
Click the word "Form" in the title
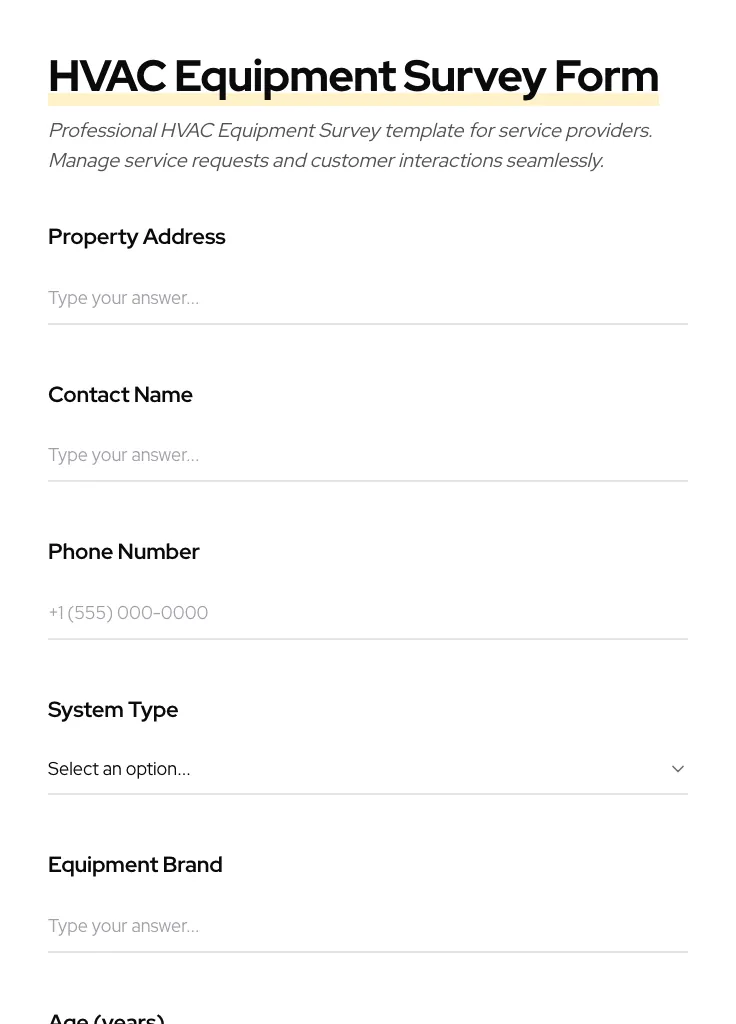[606, 77]
